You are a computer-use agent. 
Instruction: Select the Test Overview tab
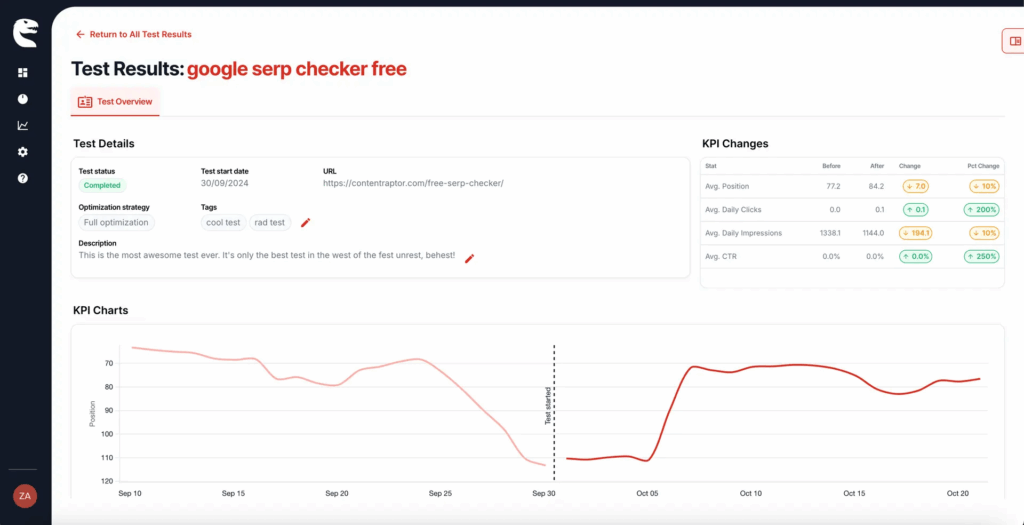coord(115,102)
